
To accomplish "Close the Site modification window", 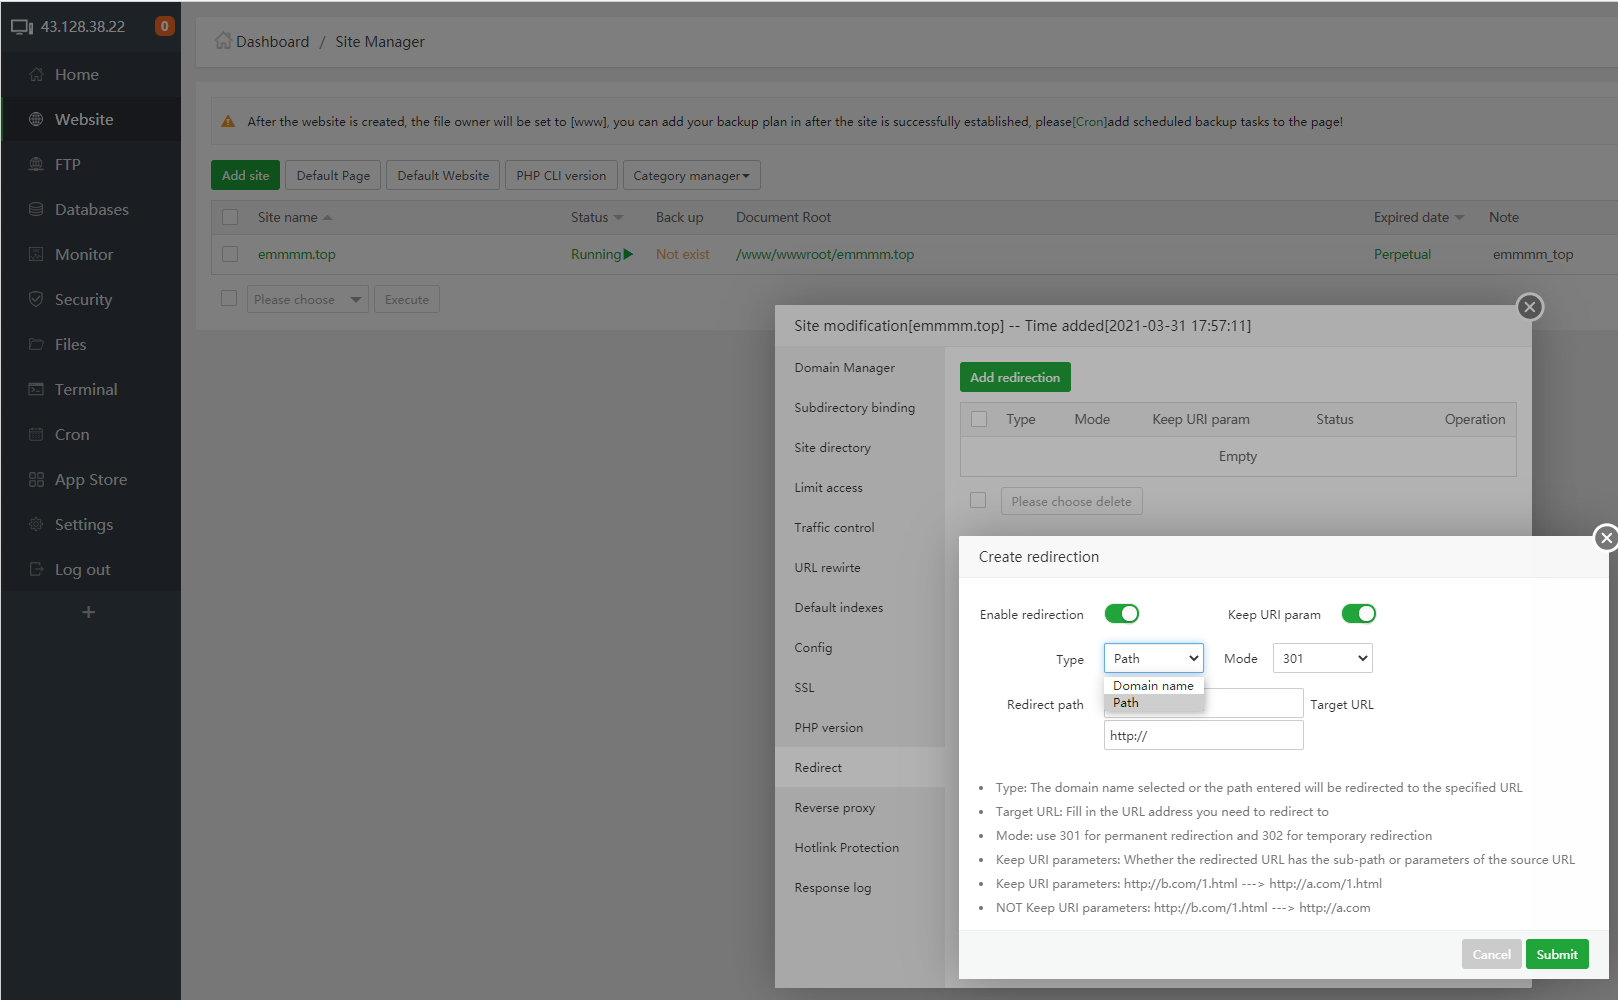I will click(1530, 307).
